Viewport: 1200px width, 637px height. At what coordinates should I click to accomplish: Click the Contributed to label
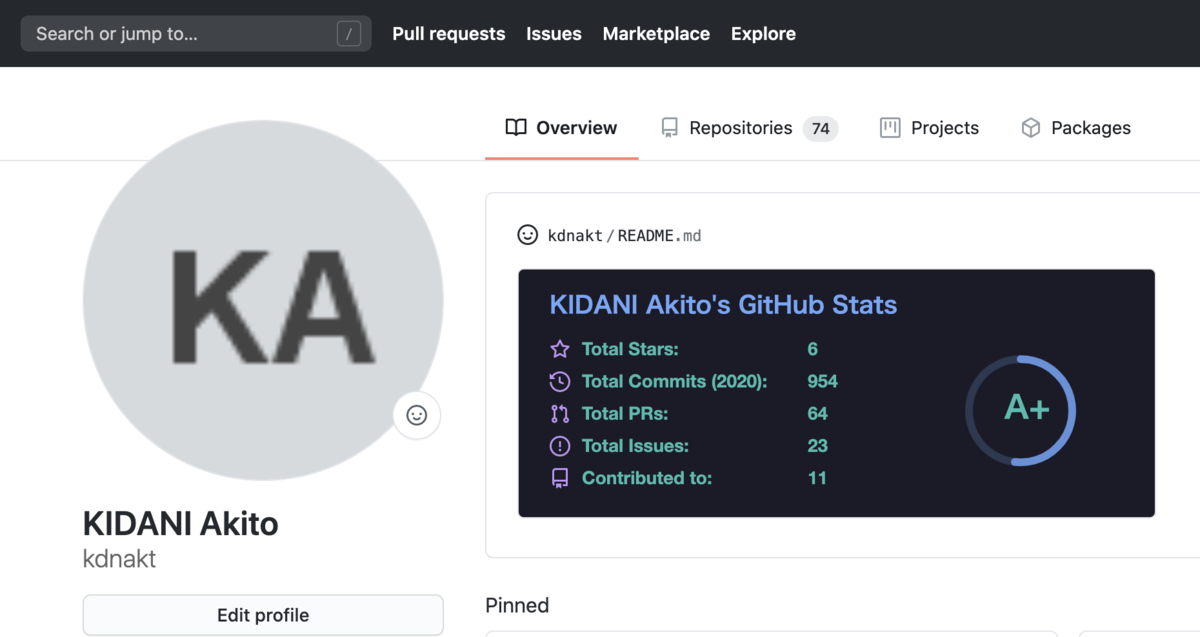pos(647,478)
